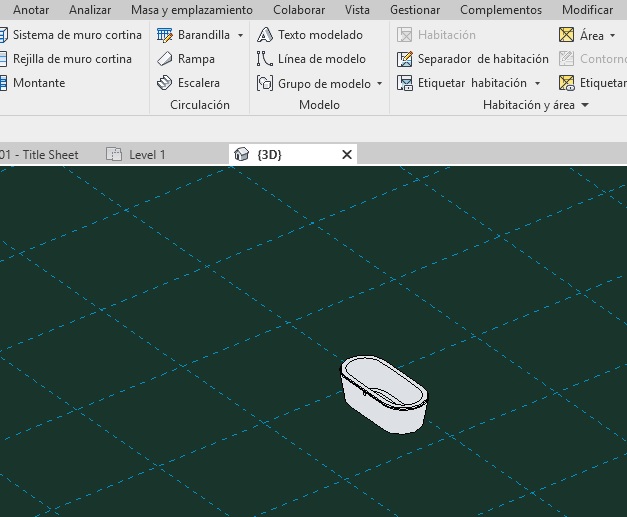Open the Barandilla dropdown arrow
This screenshot has height=517, width=627.
[240, 35]
